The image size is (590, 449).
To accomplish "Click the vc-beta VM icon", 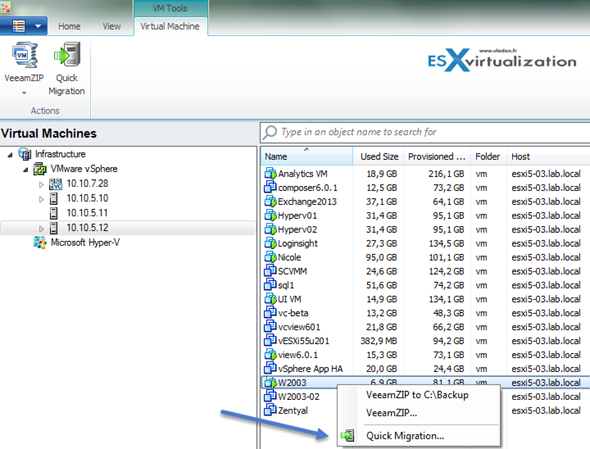I will (270, 312).
